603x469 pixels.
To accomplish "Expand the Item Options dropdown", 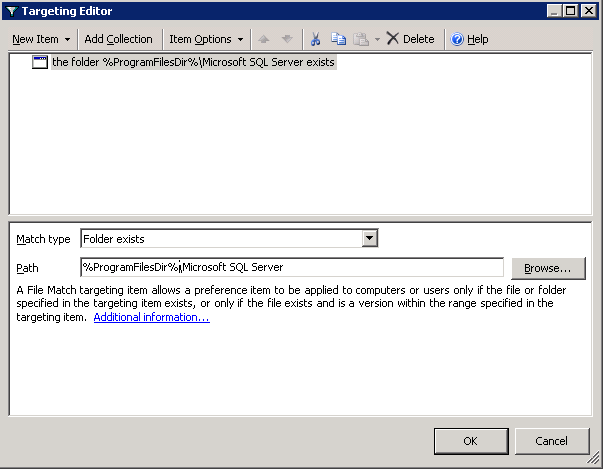I will click(206, 39).
